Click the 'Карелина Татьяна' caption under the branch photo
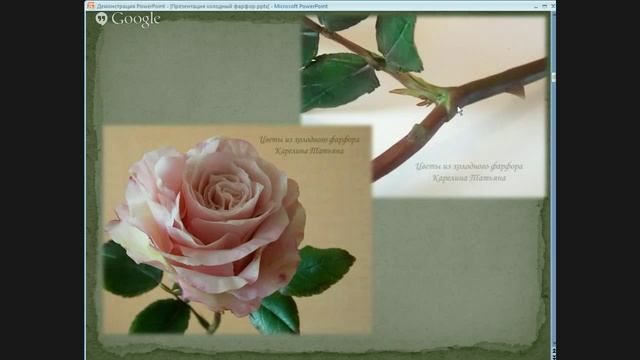 (469, 178)
